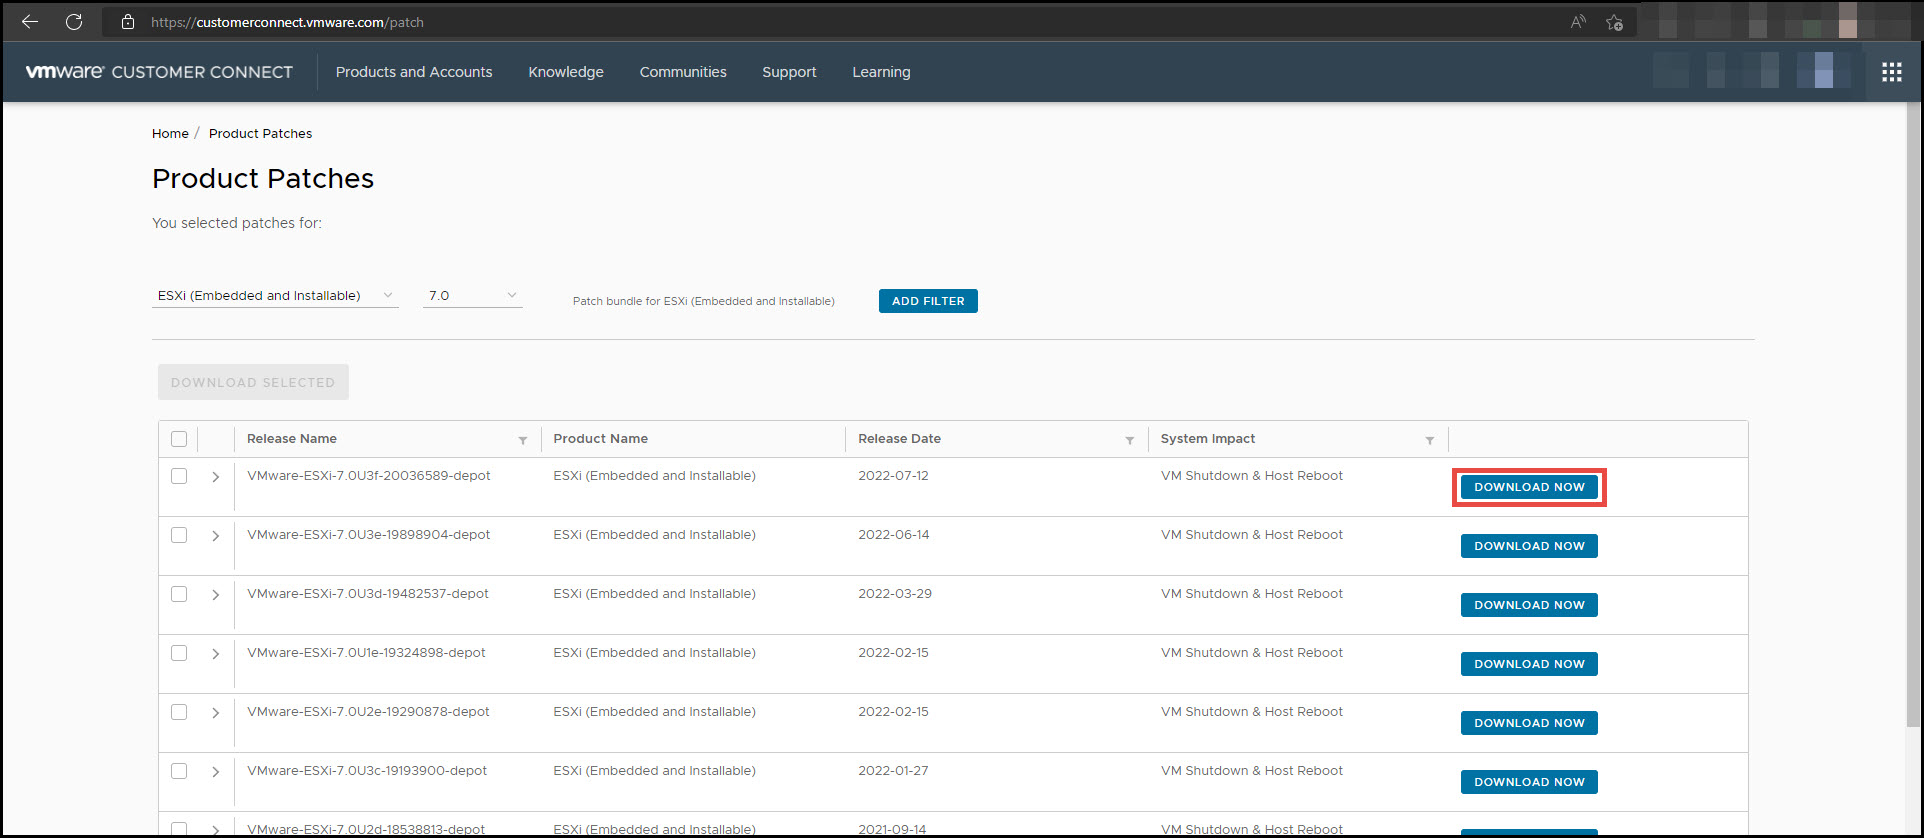Click the ADD FILTER button

(x=928, y=301)
